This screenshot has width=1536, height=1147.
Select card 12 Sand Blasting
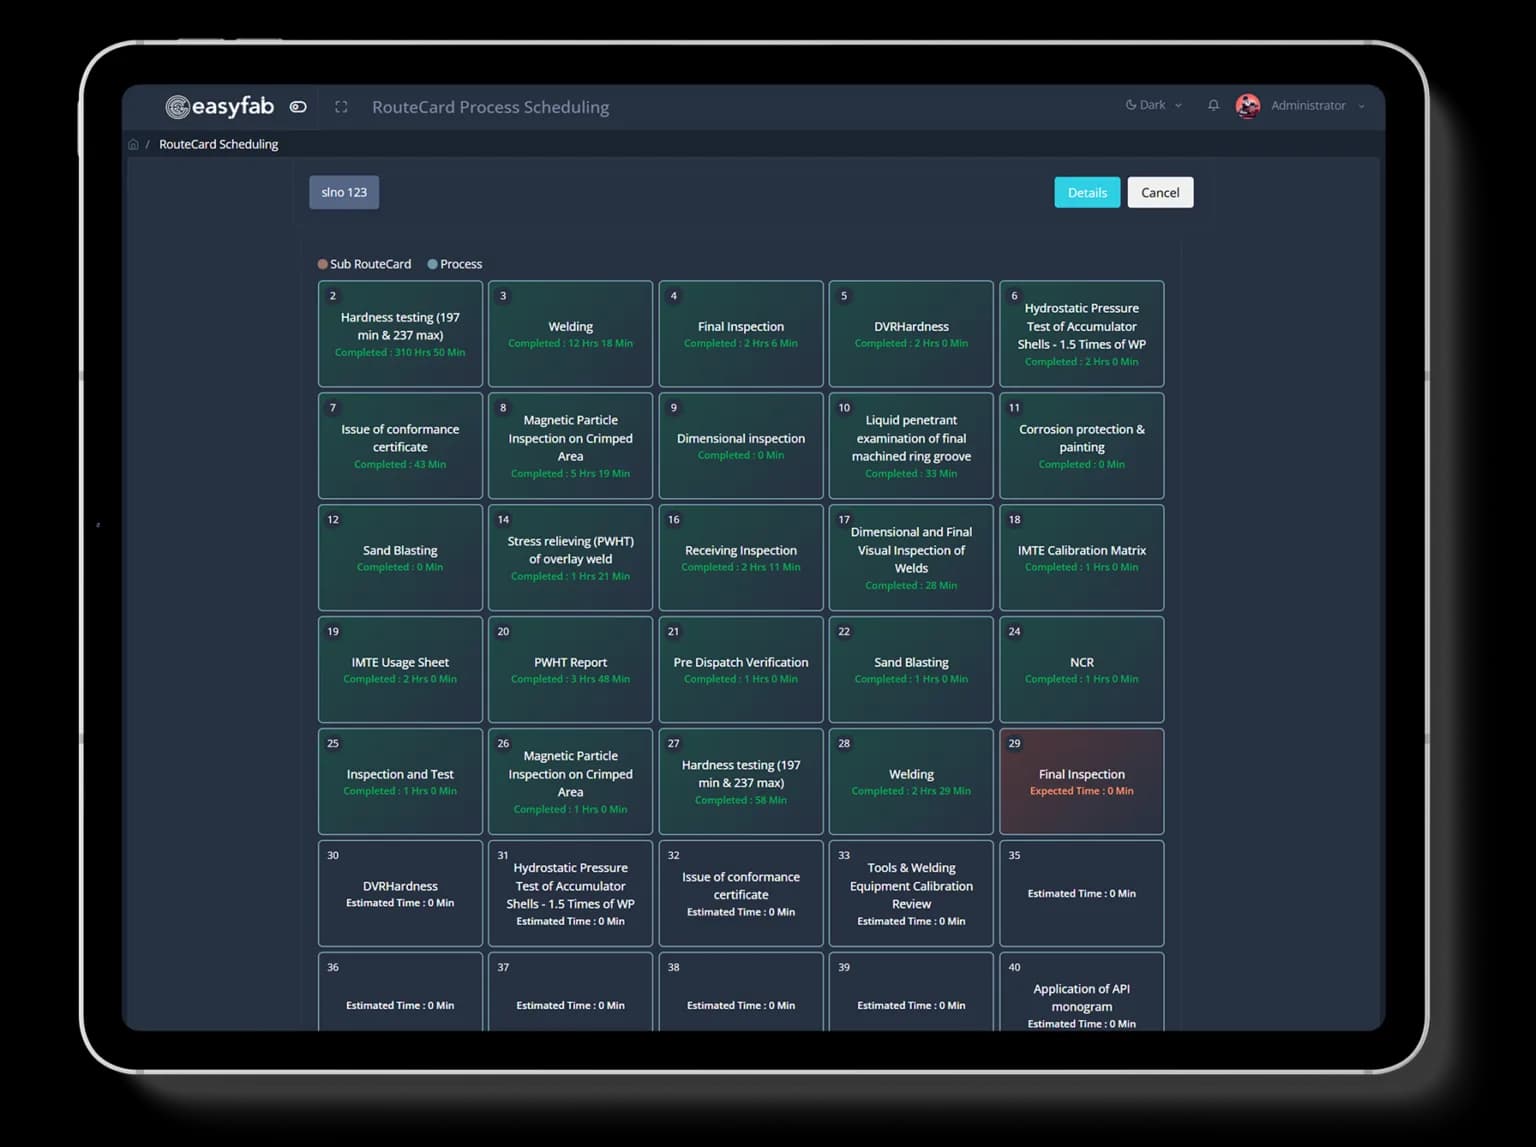pyautogui.click(x=400, y=558)
